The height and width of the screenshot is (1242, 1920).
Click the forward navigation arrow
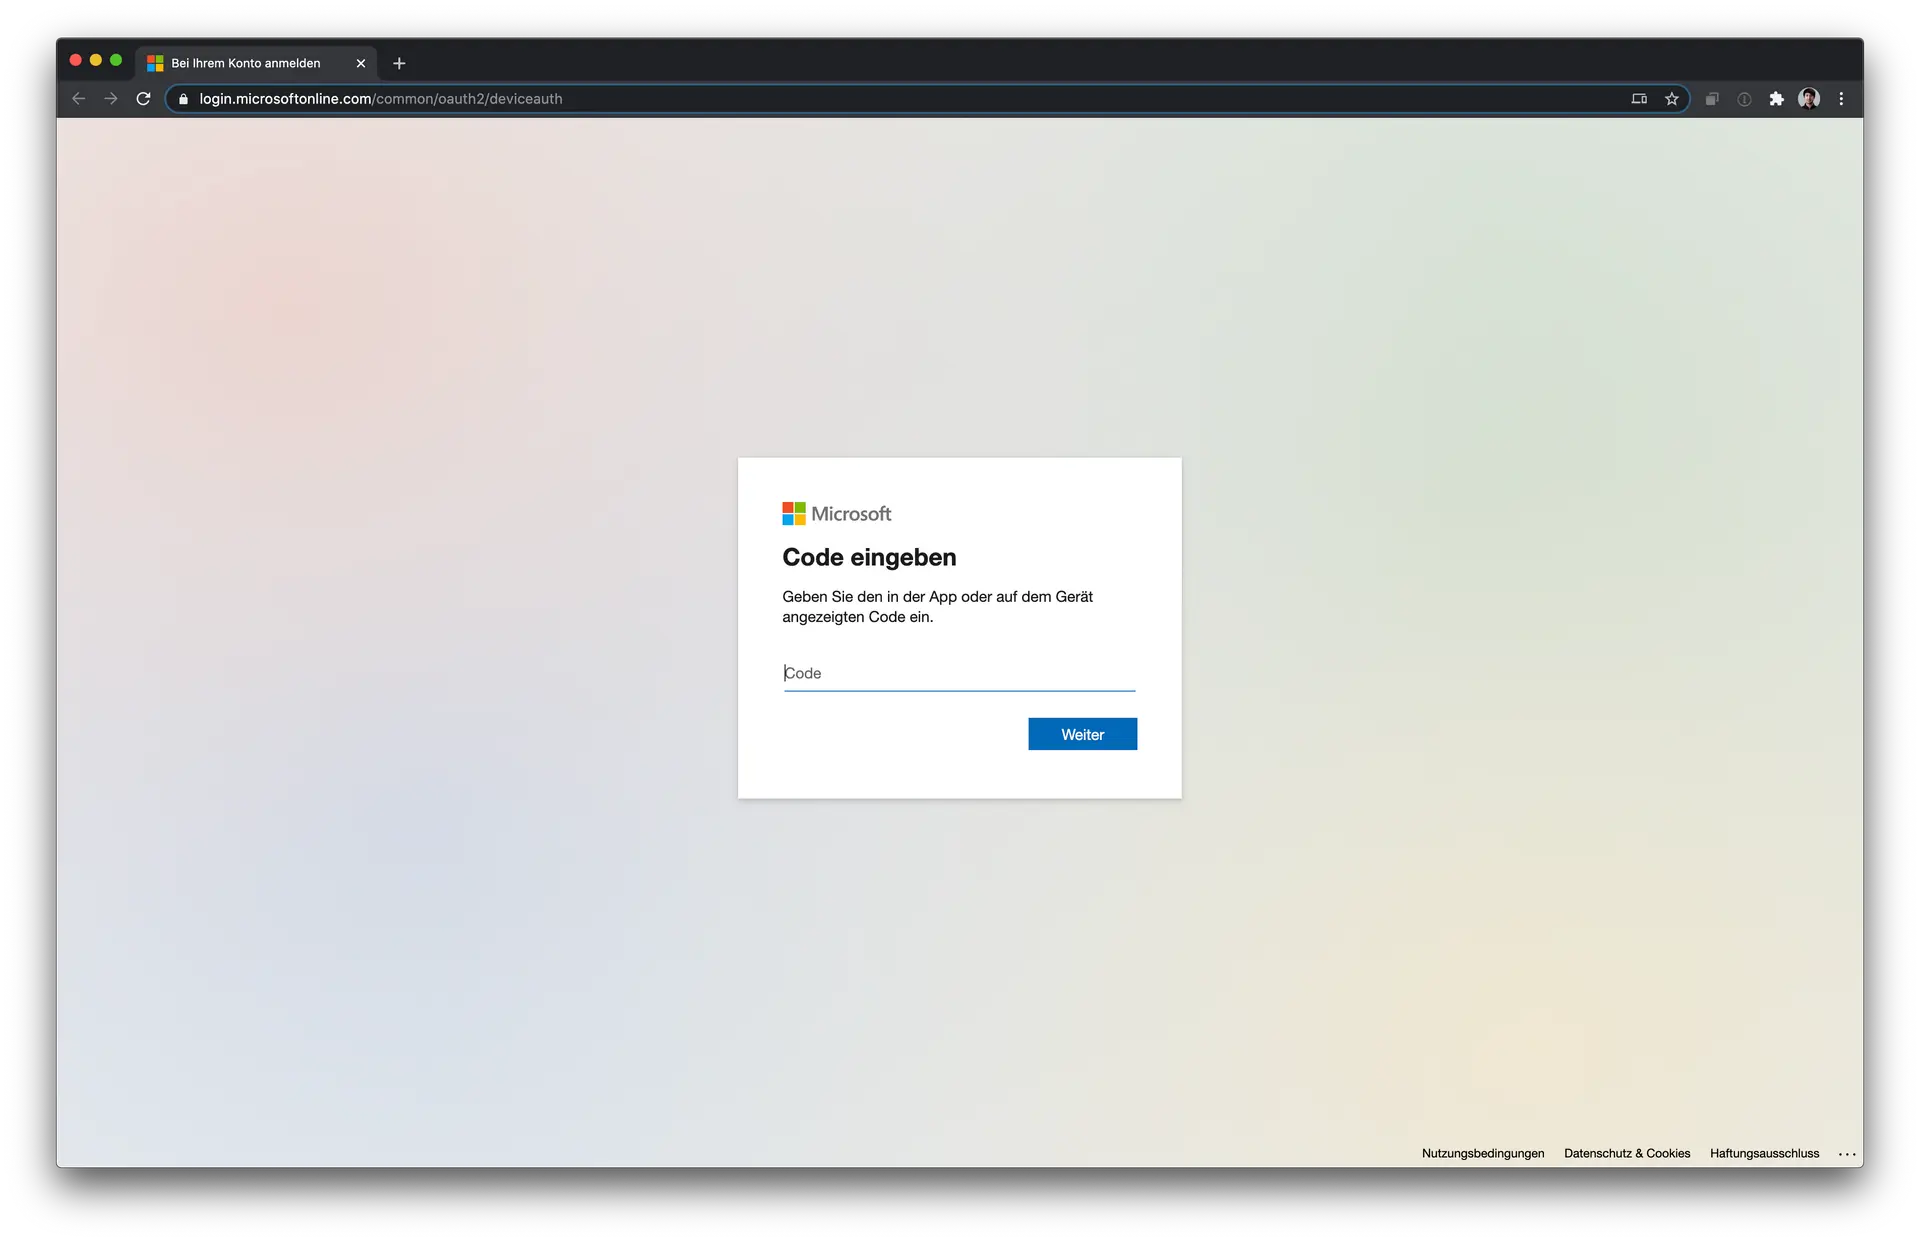tap(110, 98)
